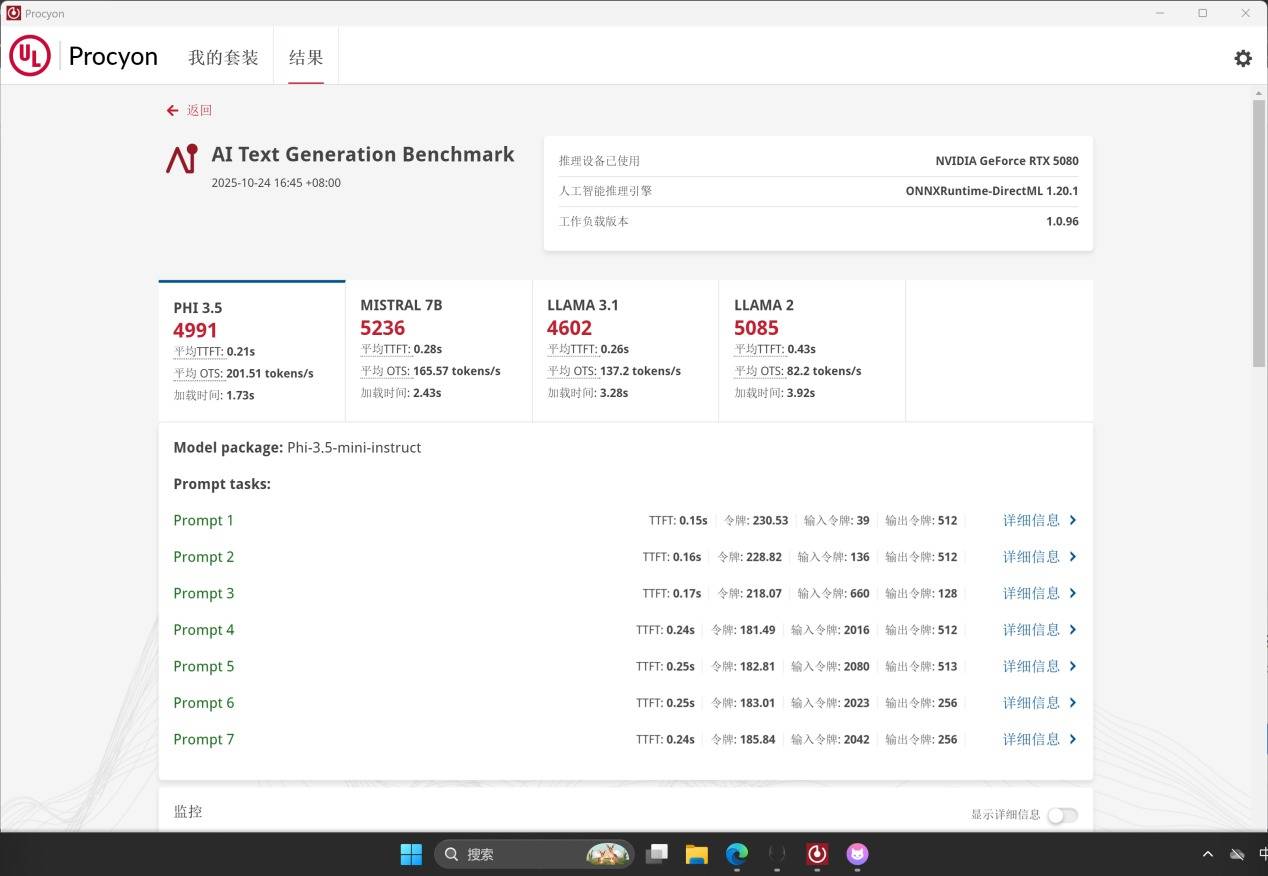Expand Prompt 4 details chevron
The width and height of the screenshot is (1268, 876).
[1073, 630]
